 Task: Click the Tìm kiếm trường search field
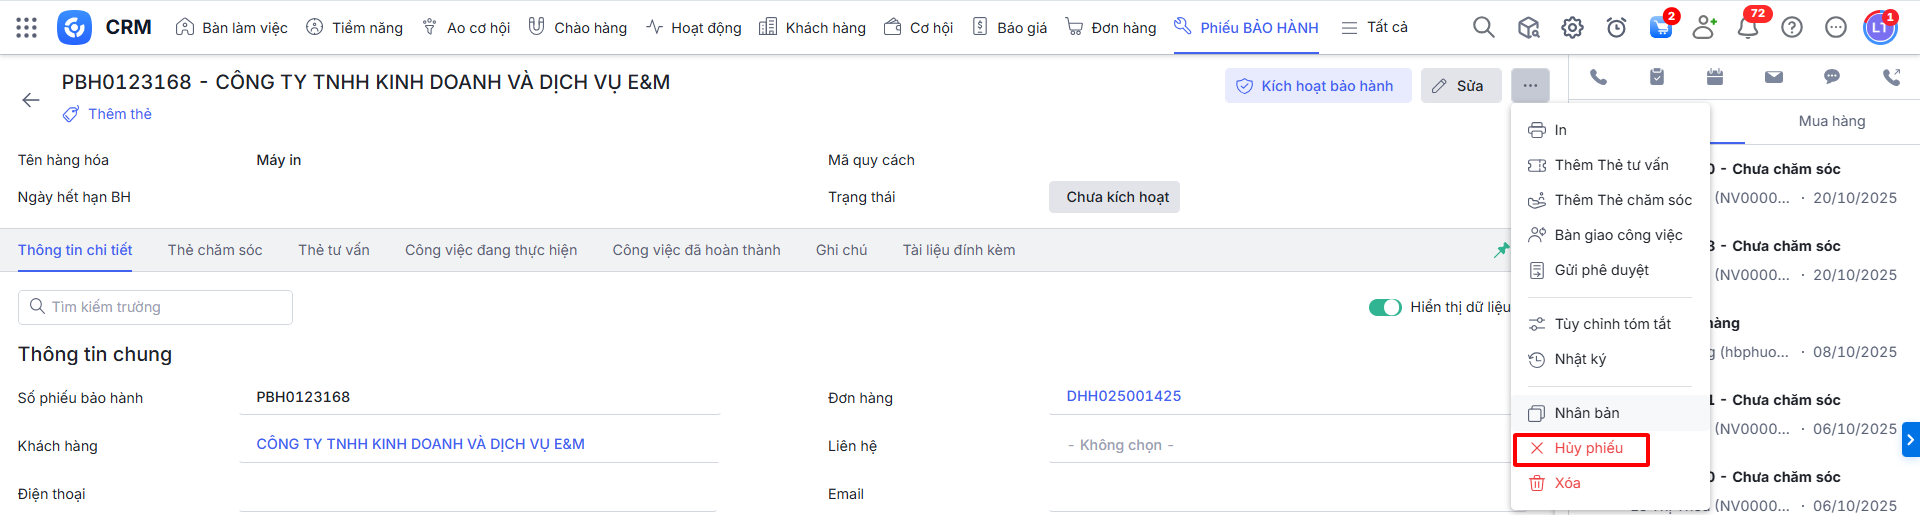pos(156,307)
